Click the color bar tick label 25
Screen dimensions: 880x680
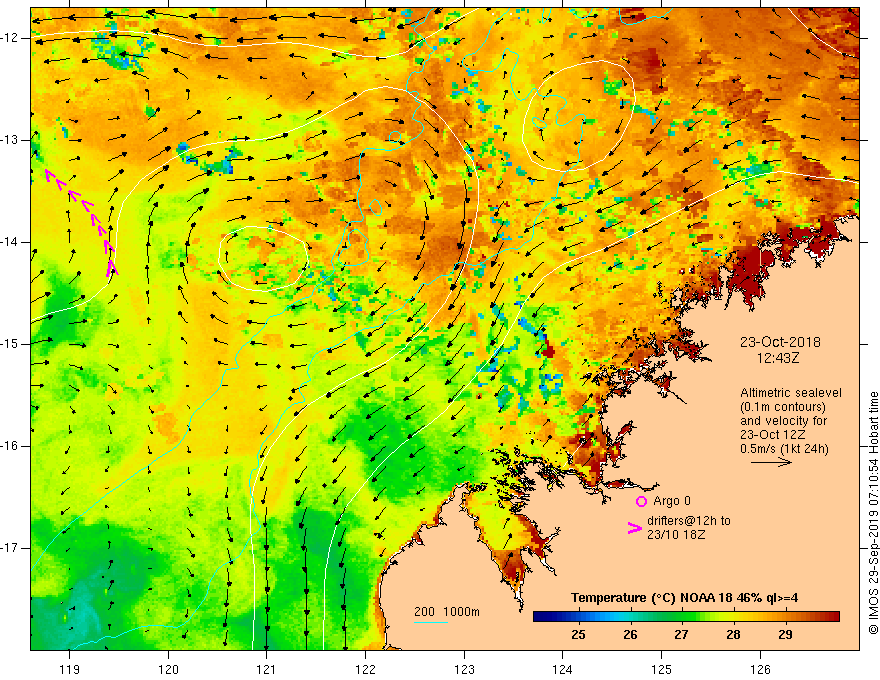[578, 635]
